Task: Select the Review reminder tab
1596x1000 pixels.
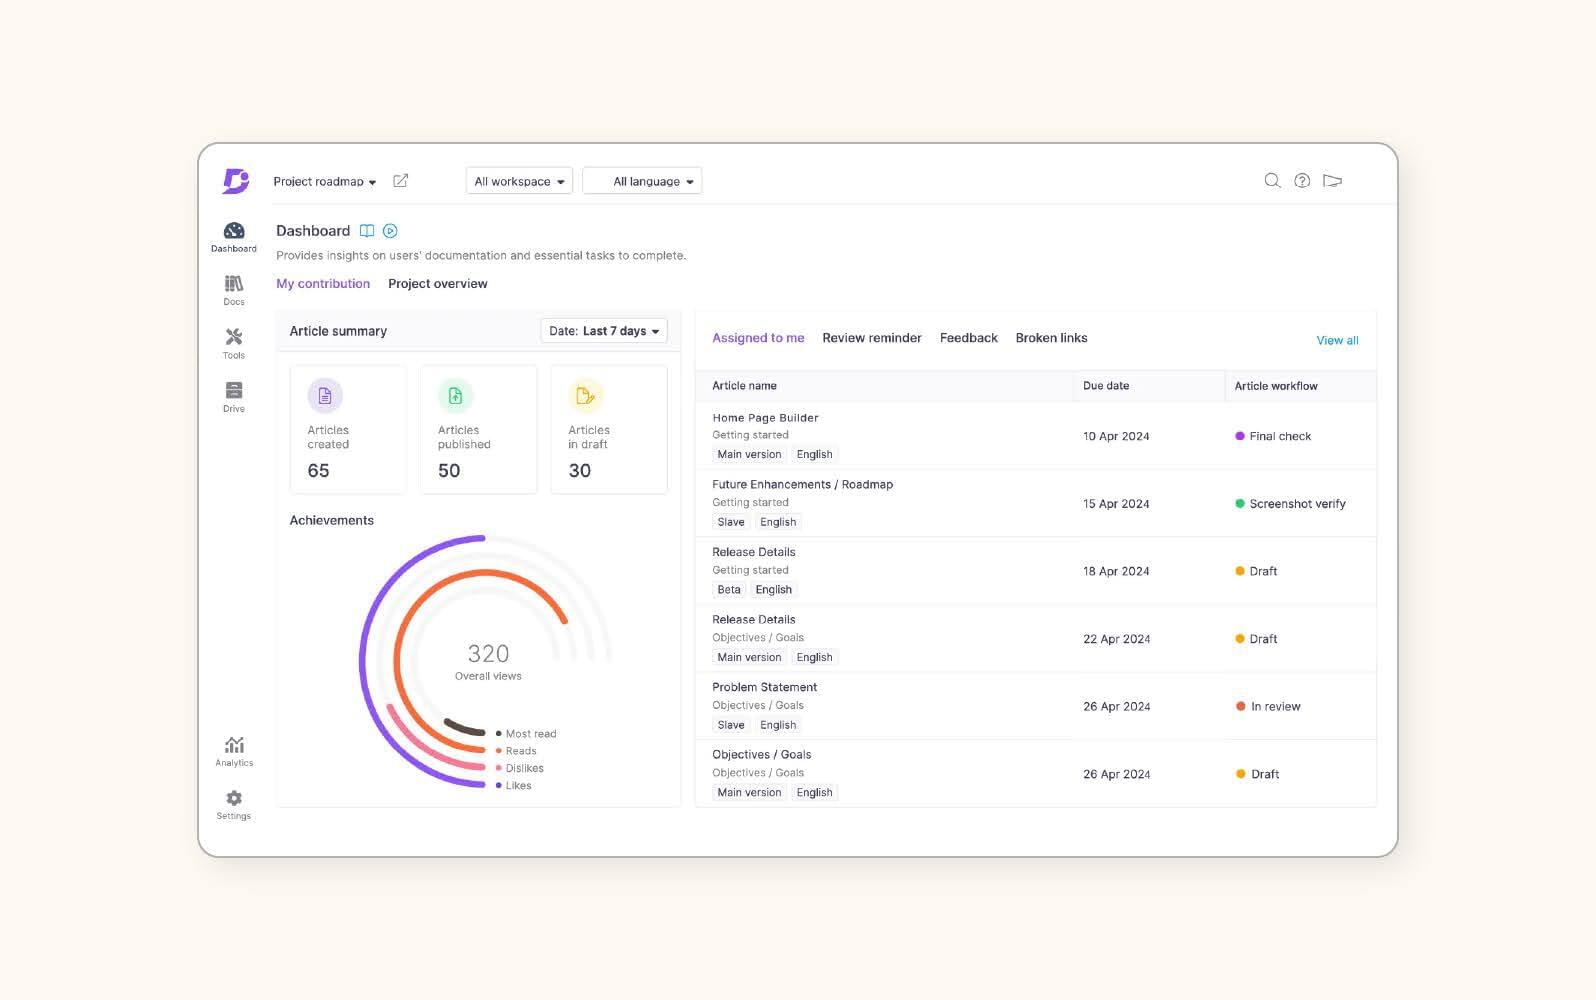Action: pyautogui.click(x=872, y=338)
